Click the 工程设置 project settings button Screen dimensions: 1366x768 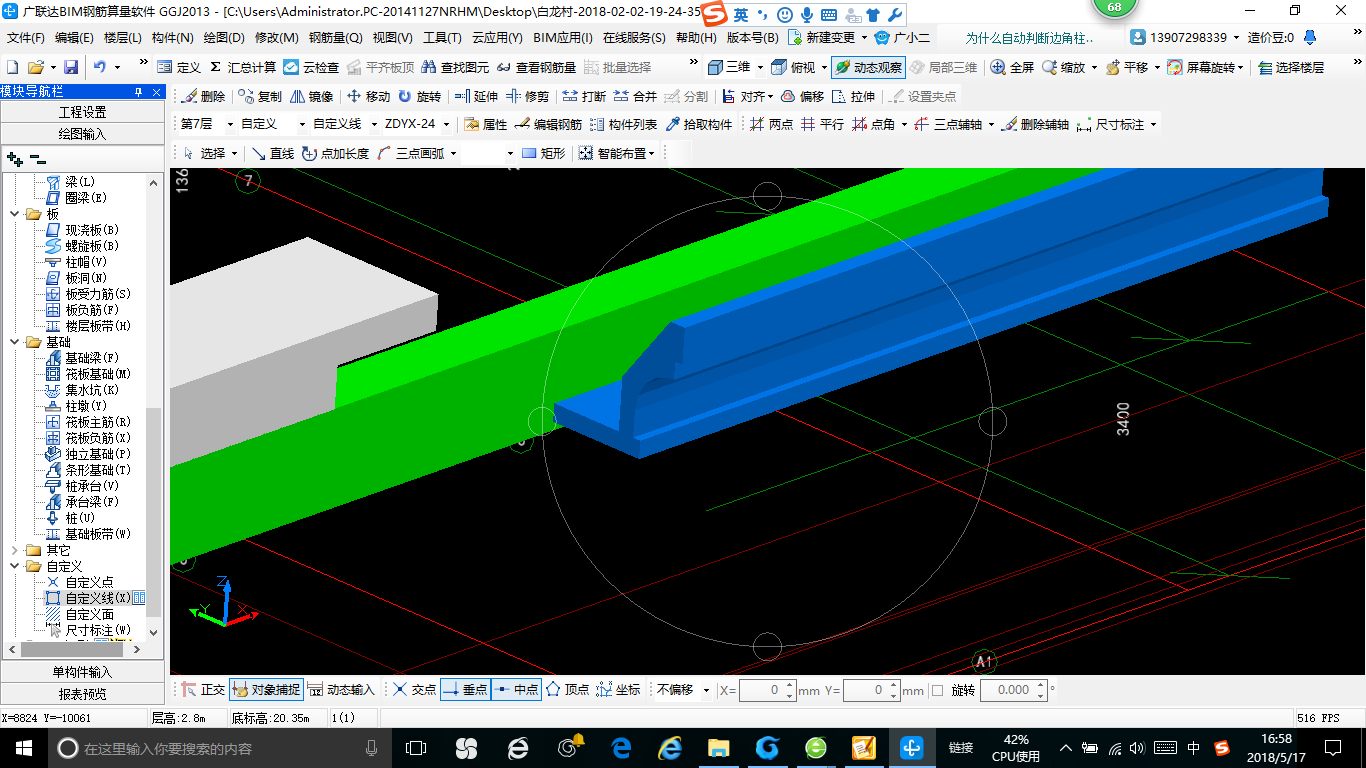click(x=82, y=112)
